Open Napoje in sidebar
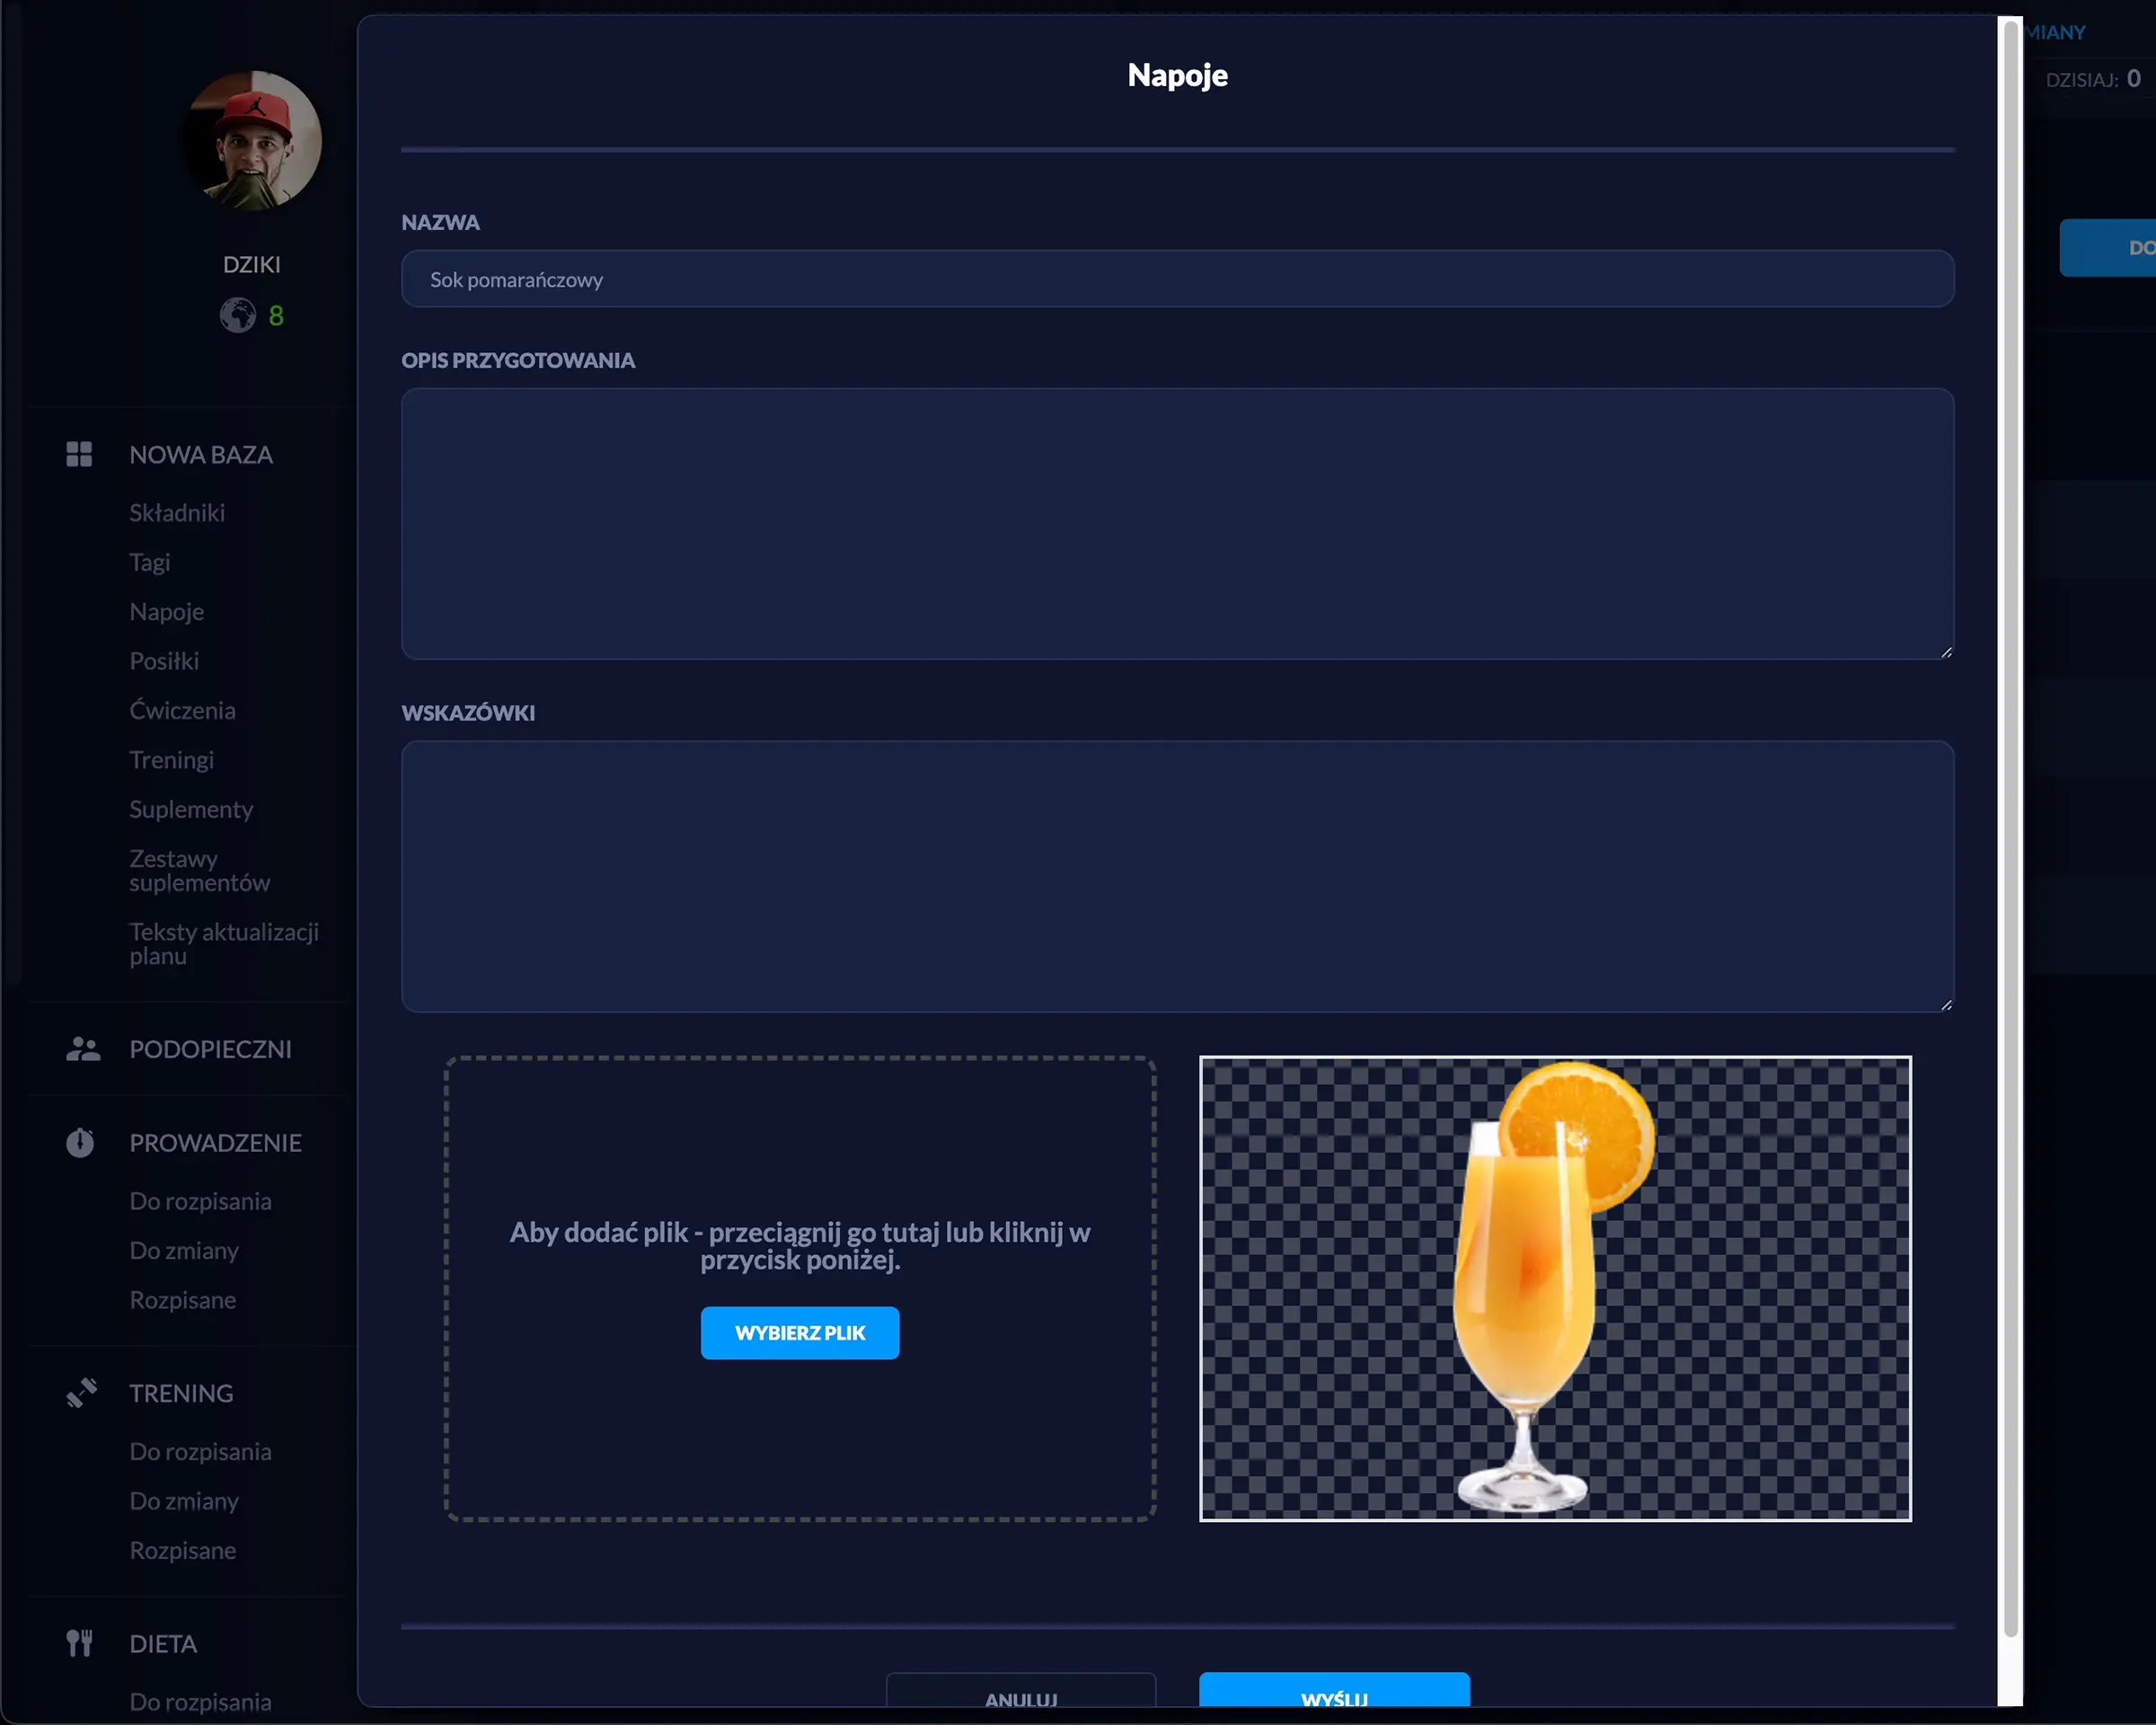Image resolution: width=2156 pixels, height=1725 pixels. pyautogui.click(x=167, y=611)
